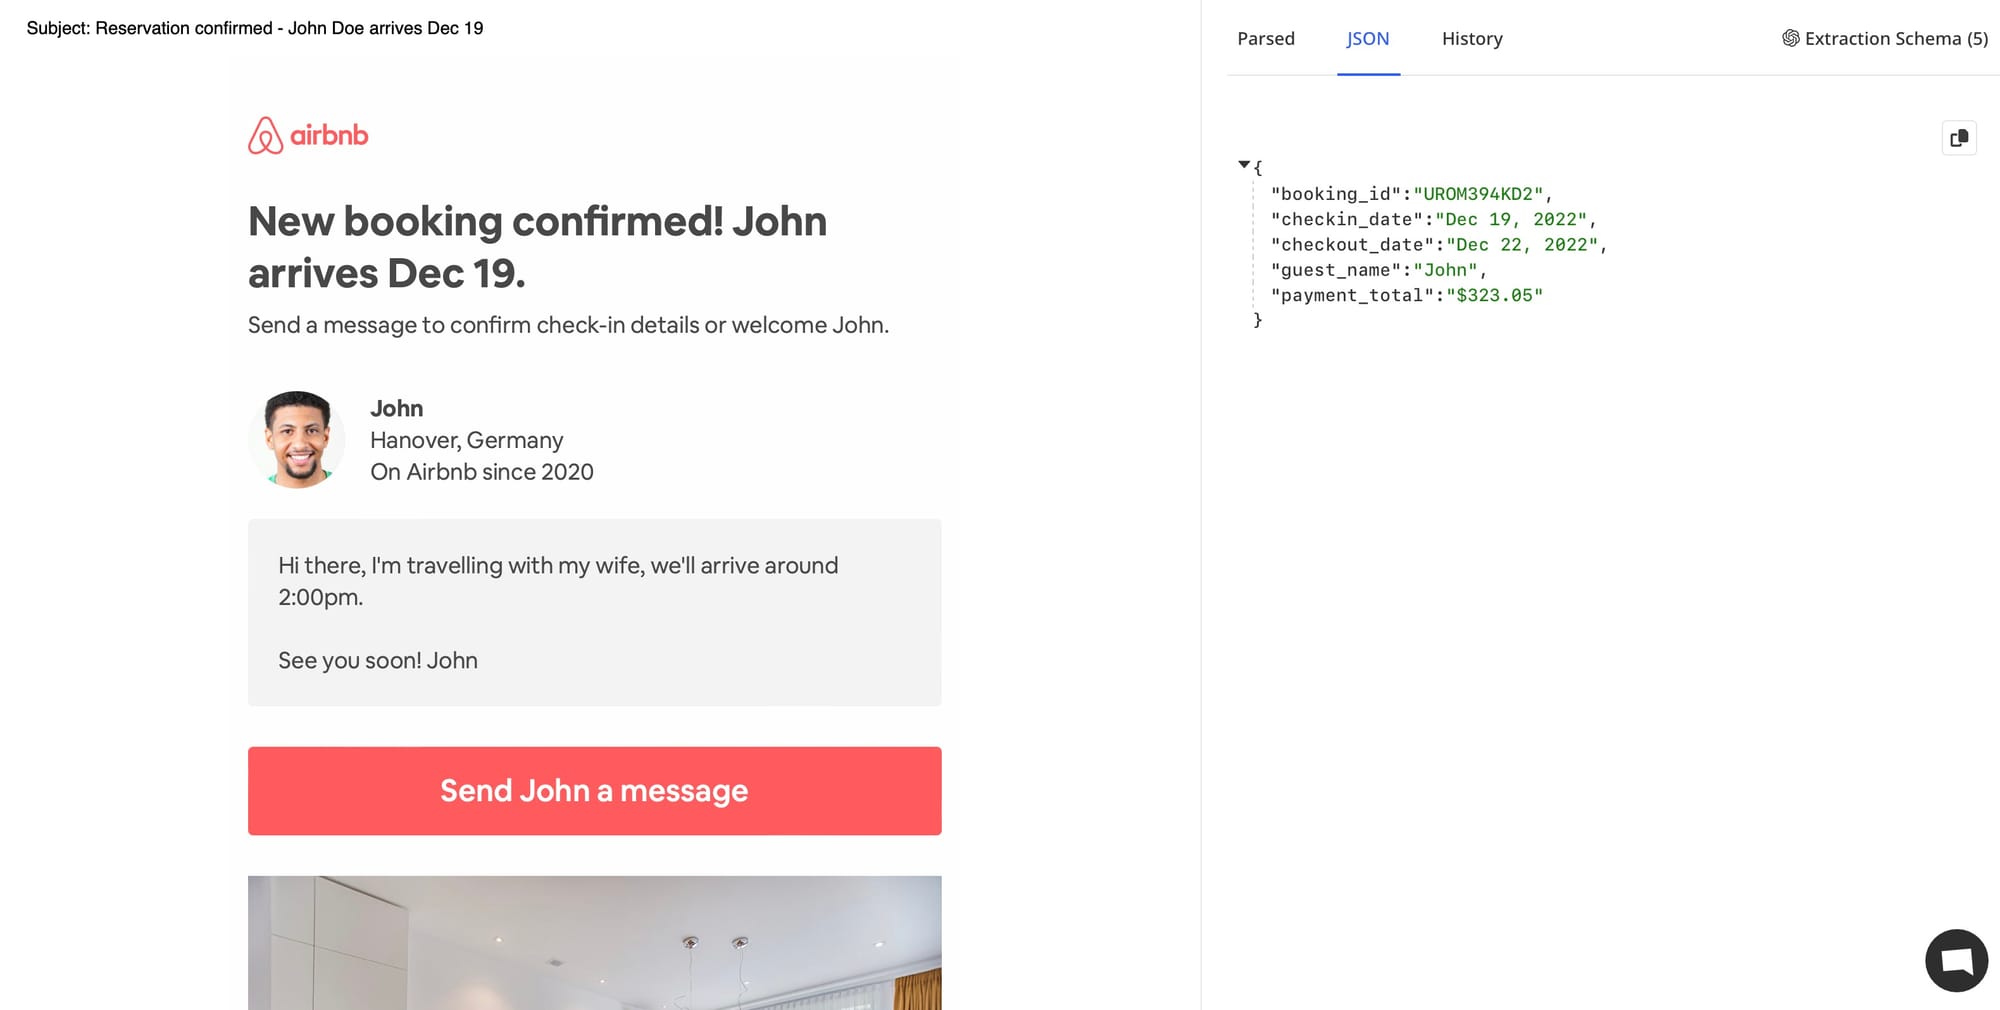
Task: Click the bold guest name John beside the photo
Action: [396, 408]
